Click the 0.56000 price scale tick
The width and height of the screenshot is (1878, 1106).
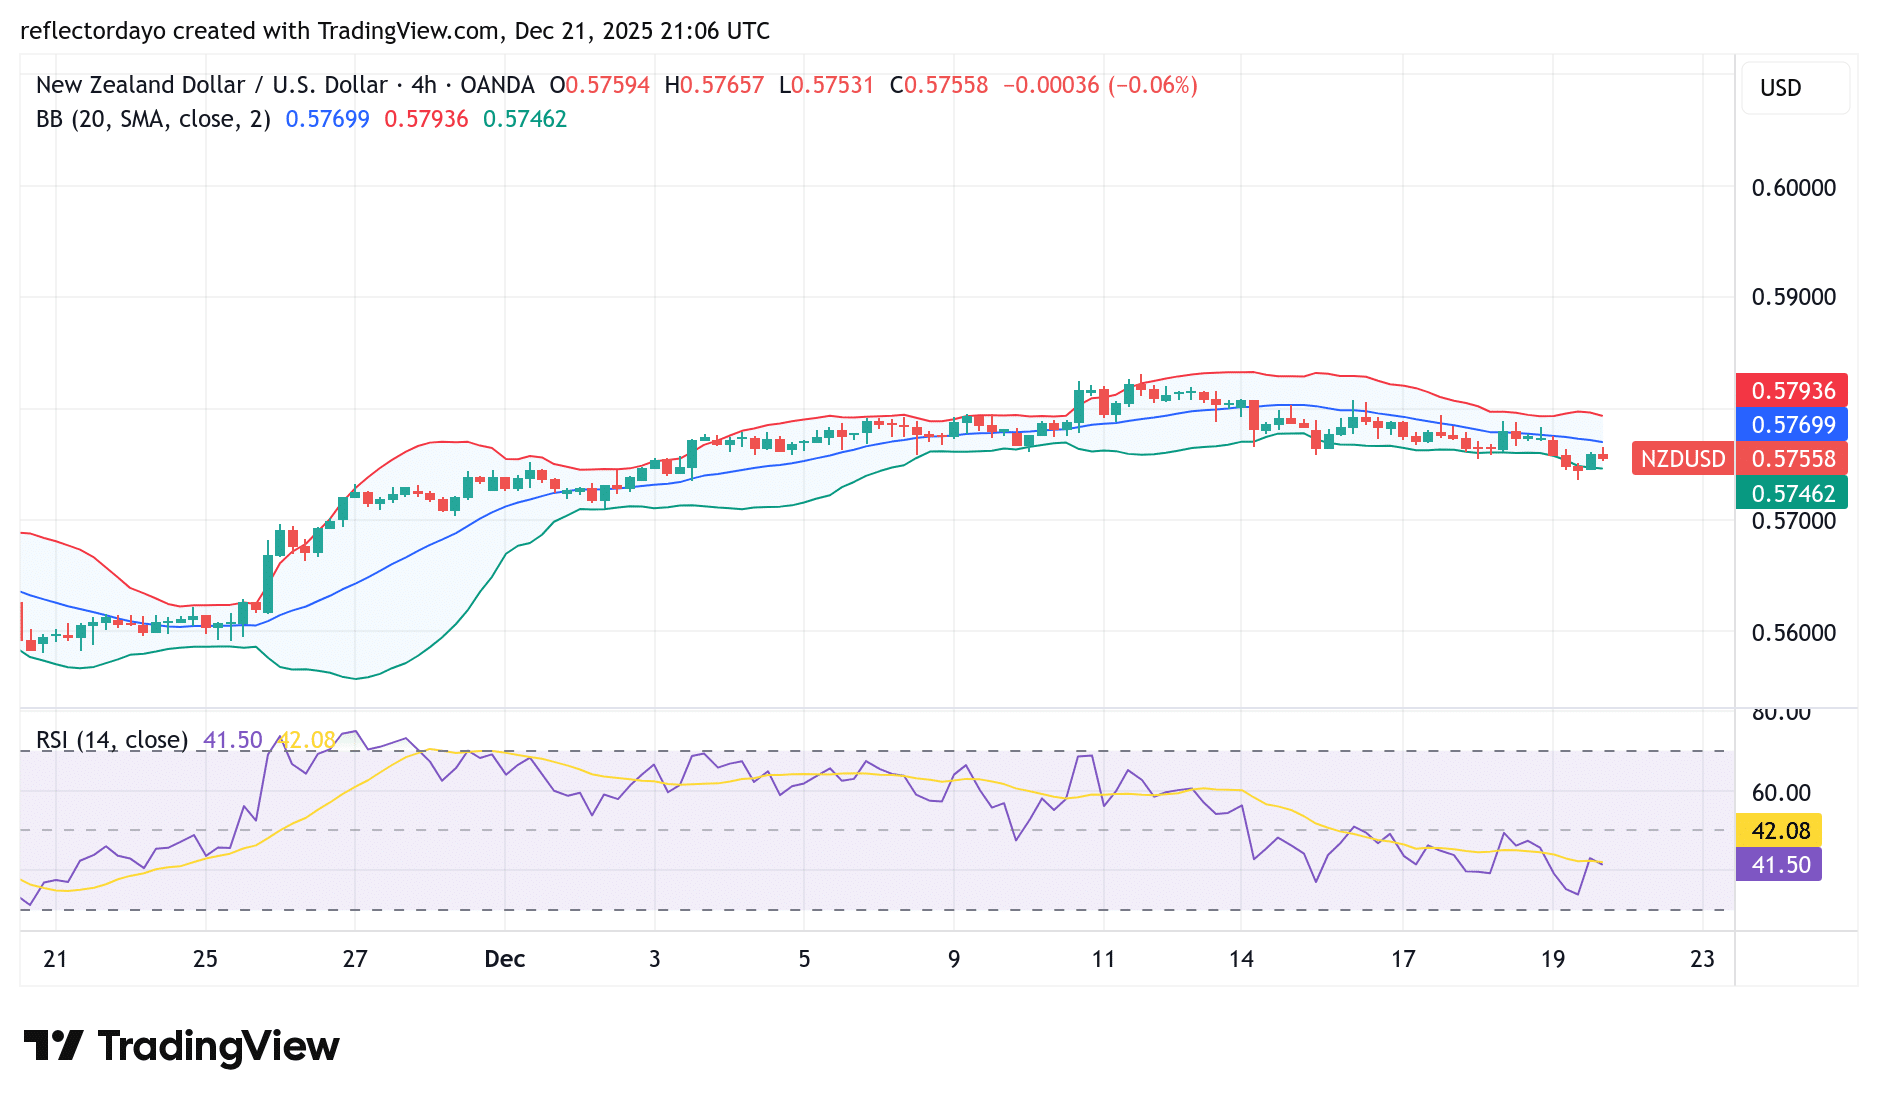coord(1794,632)
